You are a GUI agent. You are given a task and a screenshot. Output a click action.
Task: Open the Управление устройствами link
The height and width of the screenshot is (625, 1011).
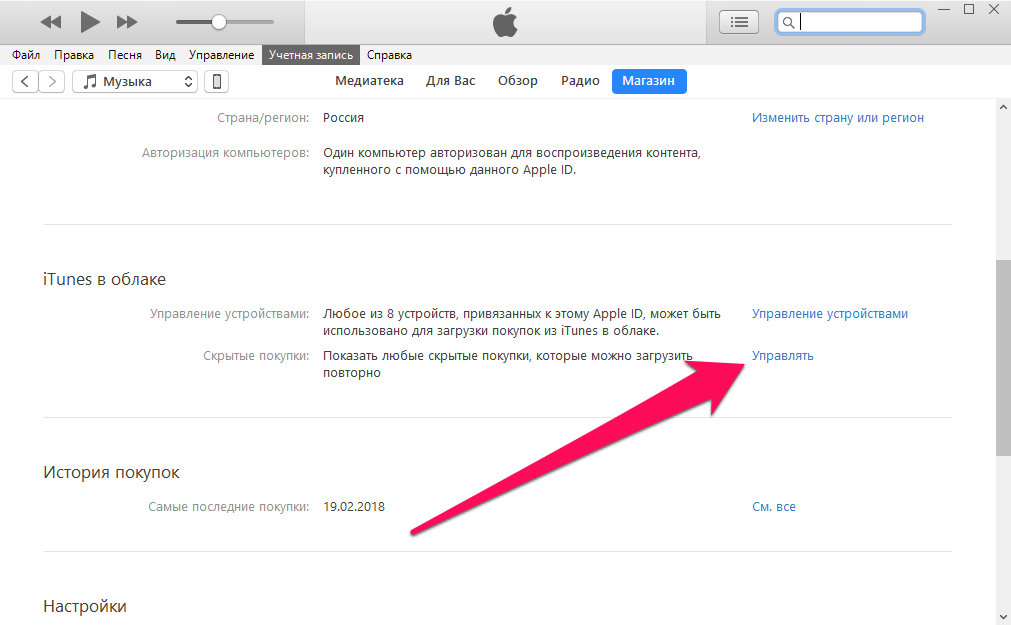pyautogui.click(x=830, y=314)
